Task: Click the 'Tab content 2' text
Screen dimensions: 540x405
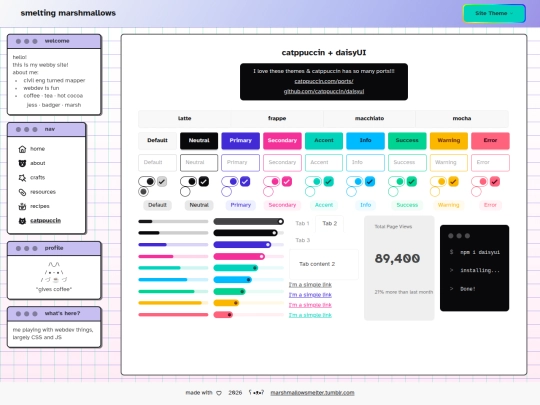Action: pyautogui.click(x=317, y=264)
